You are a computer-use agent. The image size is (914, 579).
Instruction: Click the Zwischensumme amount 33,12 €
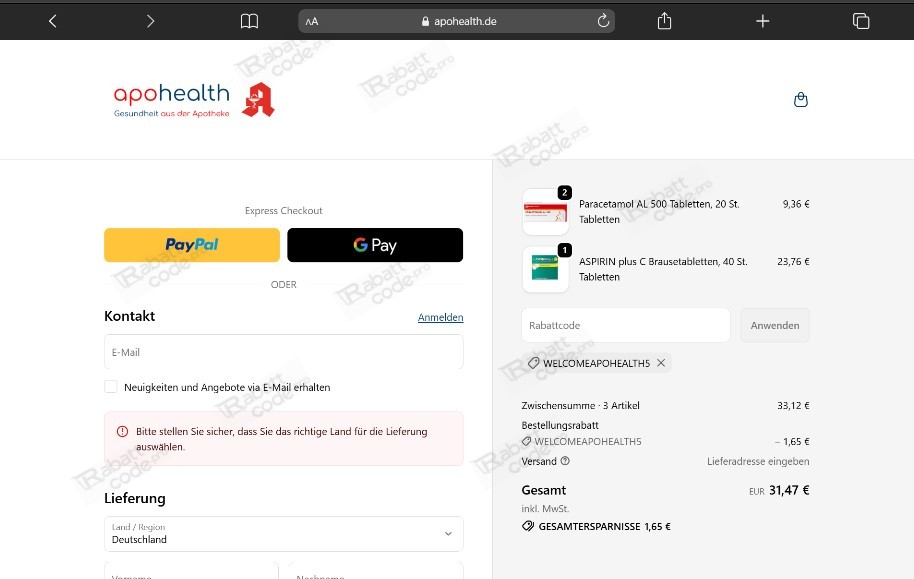pyautogui.click(x=793, y=405)
